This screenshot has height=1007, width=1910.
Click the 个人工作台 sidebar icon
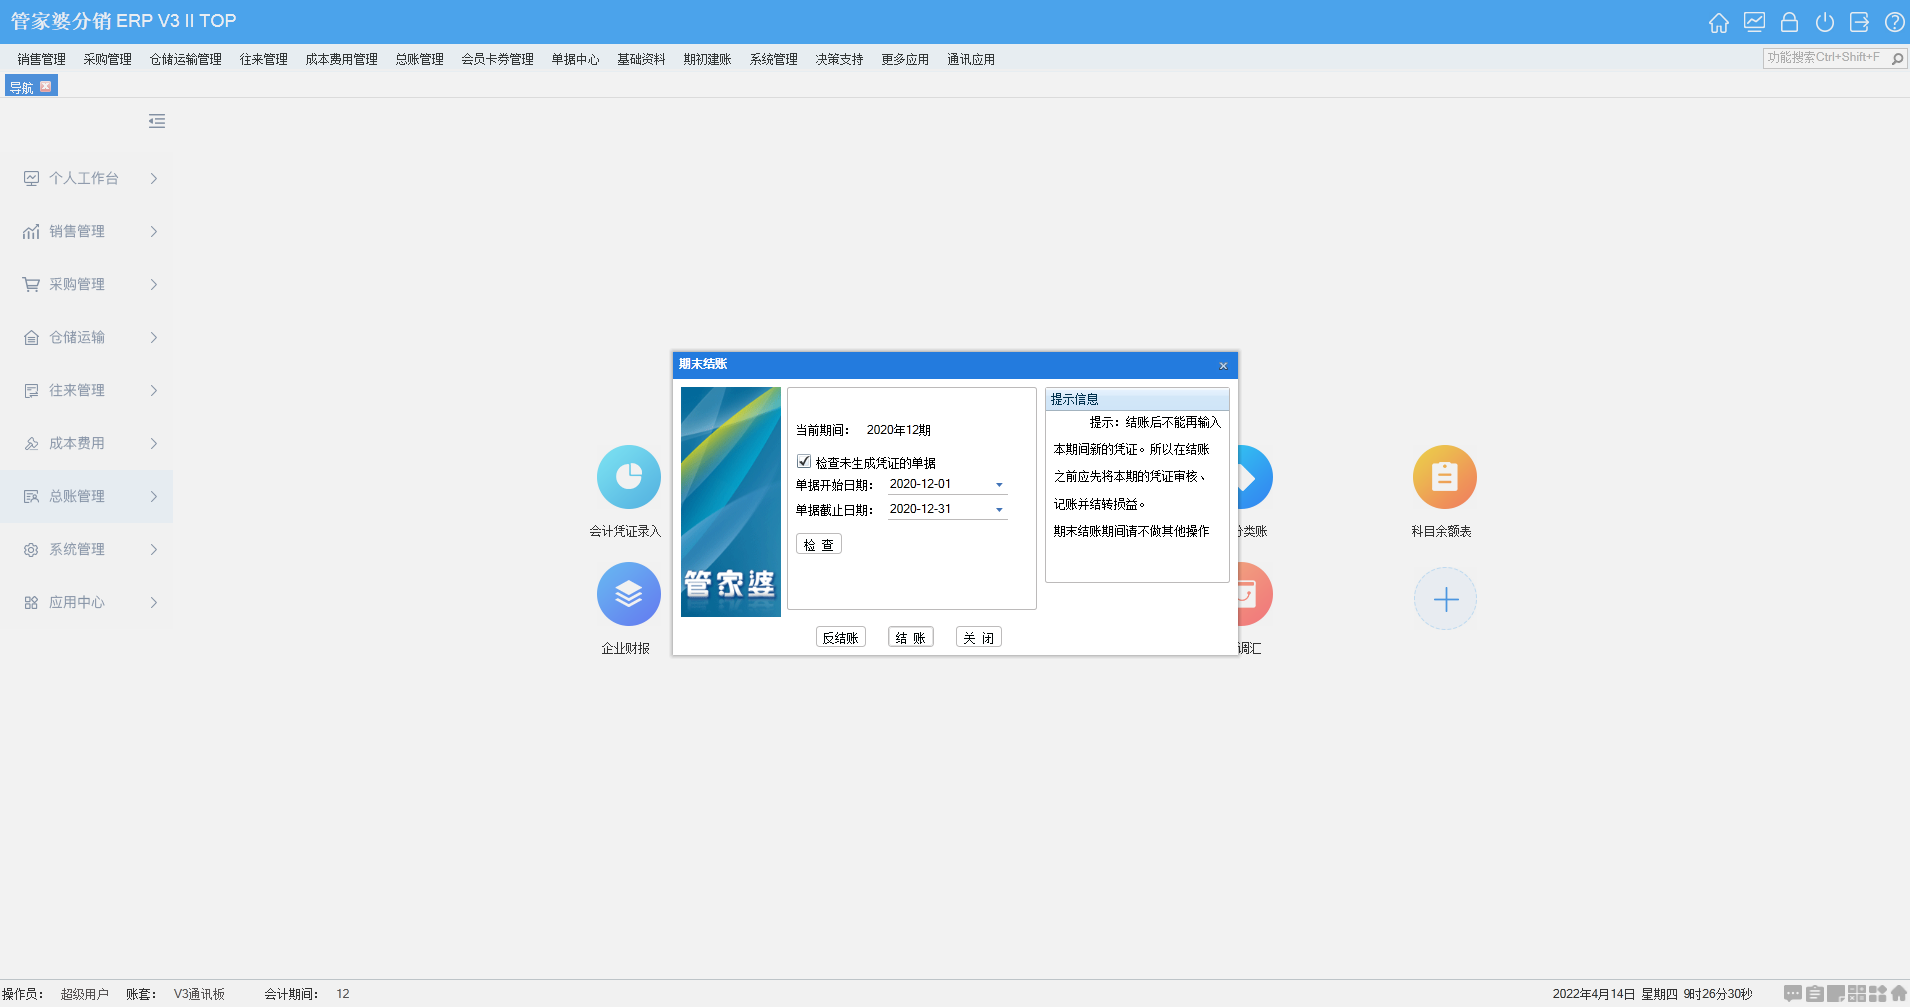coord(31,178)
